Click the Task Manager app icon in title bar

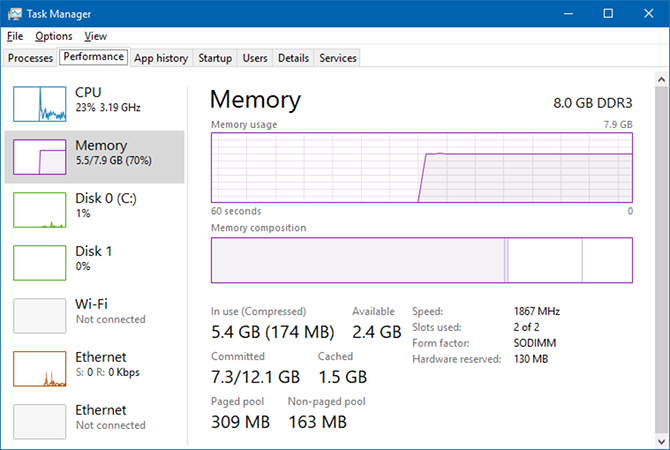(13, 14)
